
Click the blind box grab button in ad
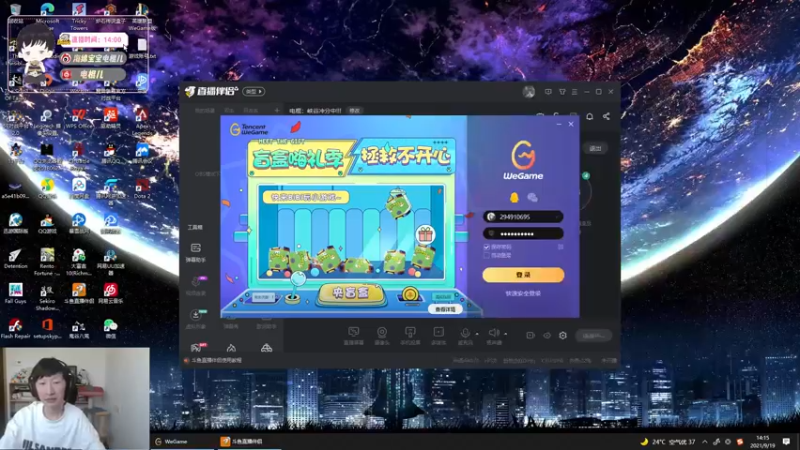click(351, 293)
